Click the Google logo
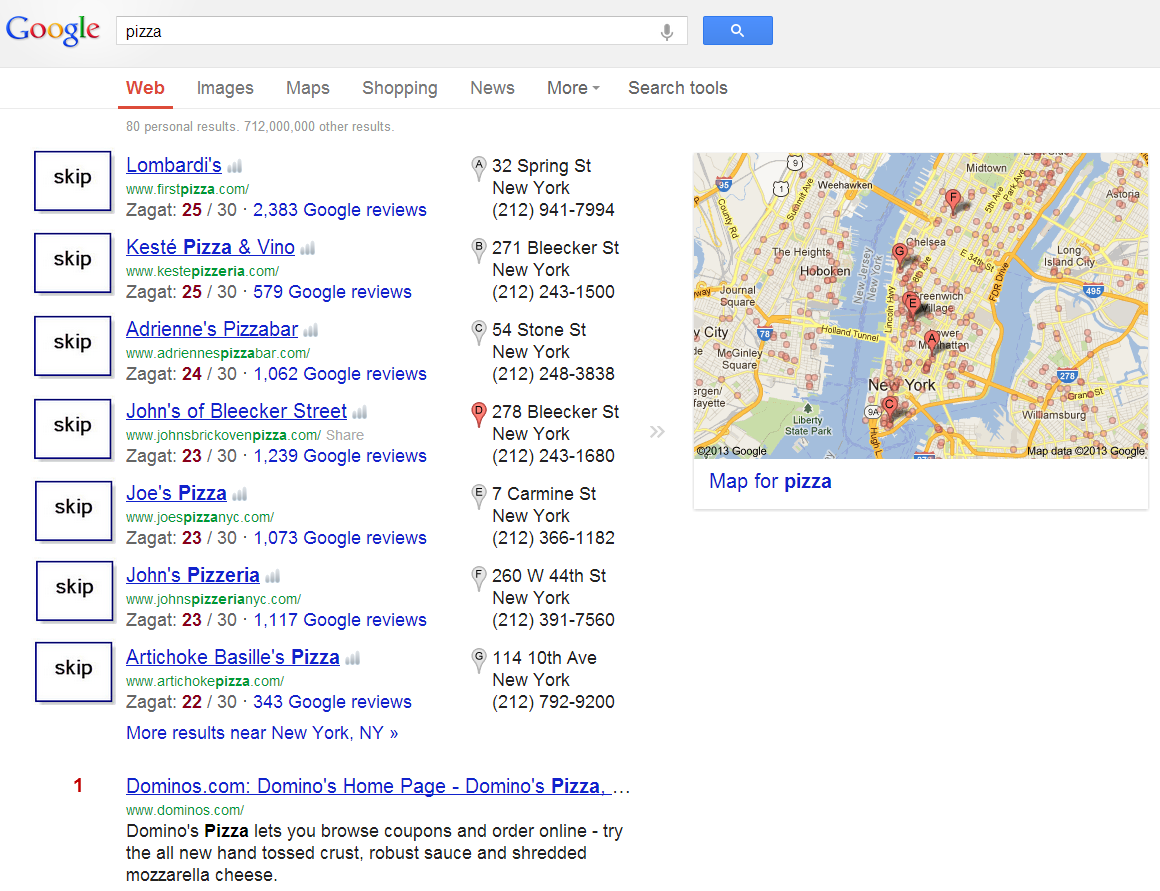This screenshot has height=891, width=1160. click(53, 30)
